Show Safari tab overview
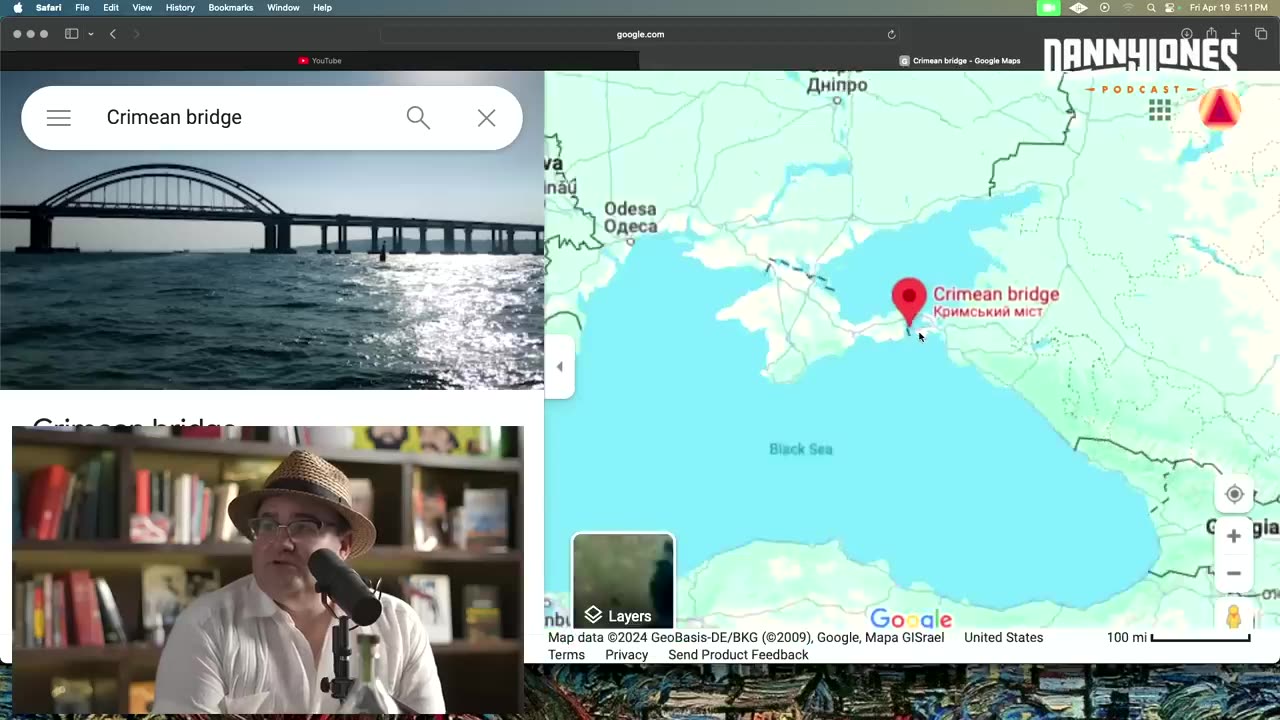The height and width of the screenshot is (720, 1280). (x=1260, y=34)
